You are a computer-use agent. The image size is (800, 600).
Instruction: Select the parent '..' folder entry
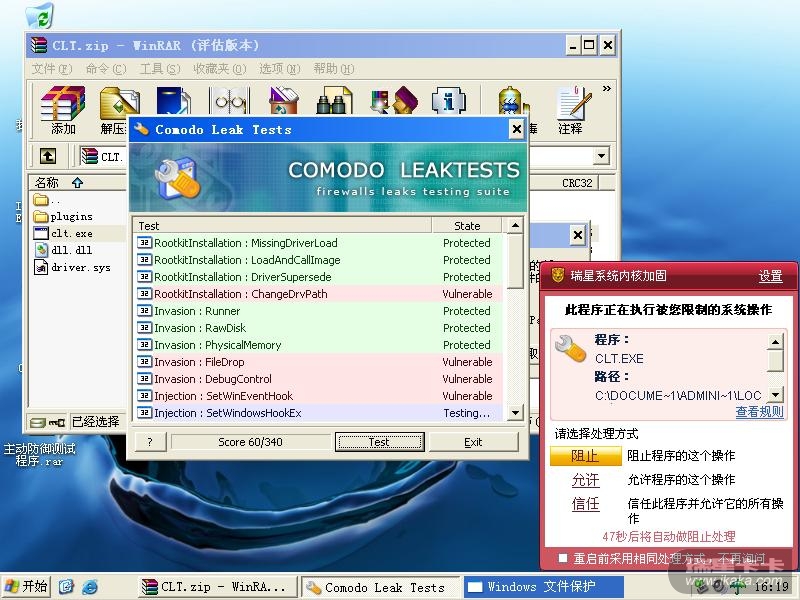pos(47,199)
